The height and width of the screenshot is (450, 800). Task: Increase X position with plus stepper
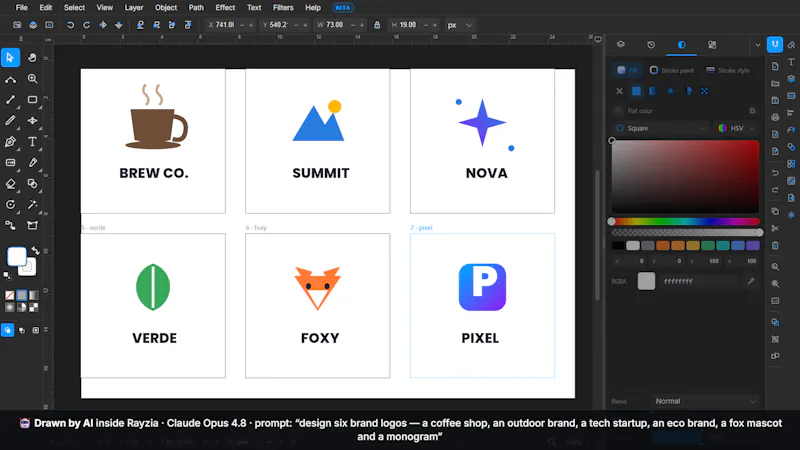(x=251, y=25)
